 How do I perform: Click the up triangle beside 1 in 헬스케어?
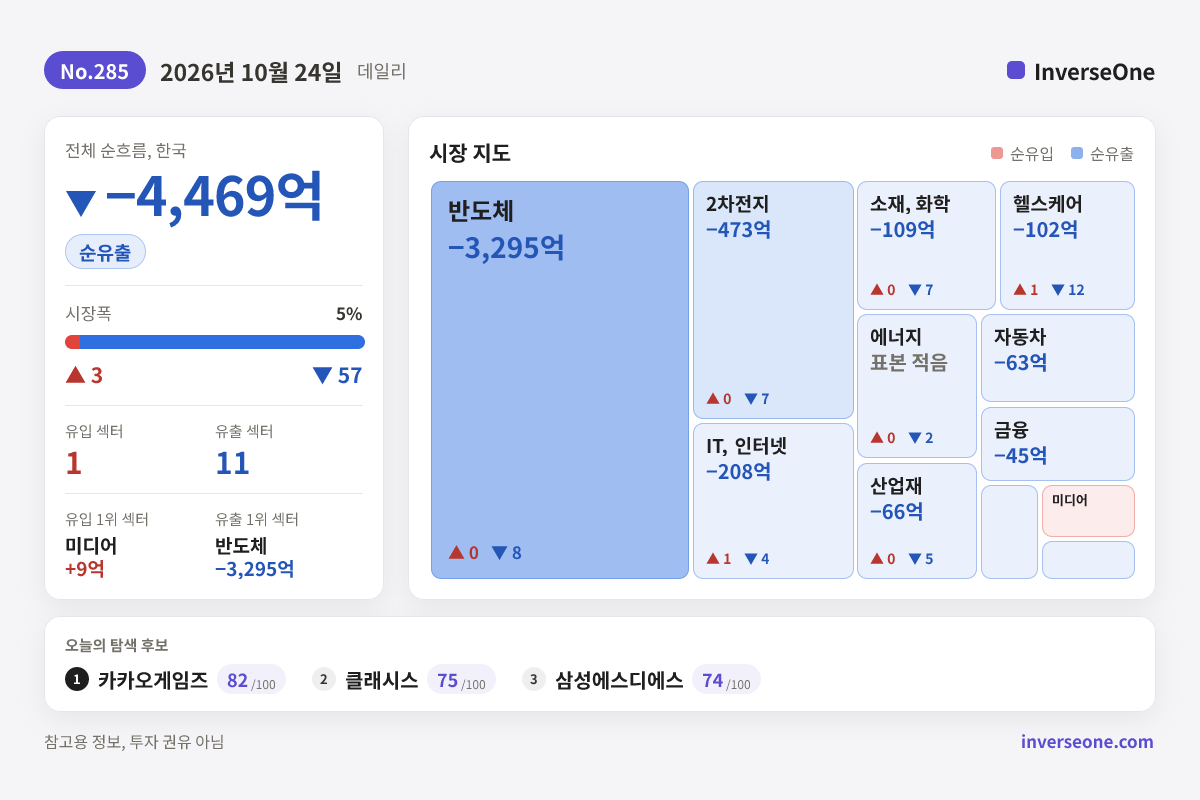[1020, 289]
